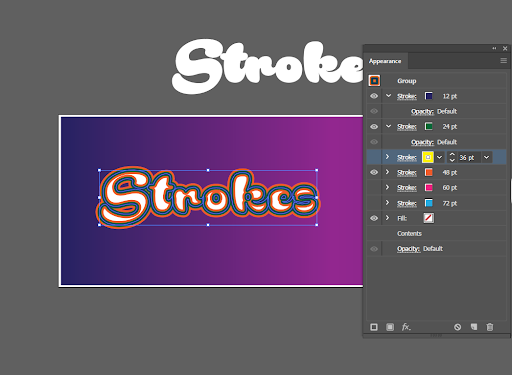Click the Clear Appearance icon
This screenshot has height=375, width=512.
tap(458, 327)
